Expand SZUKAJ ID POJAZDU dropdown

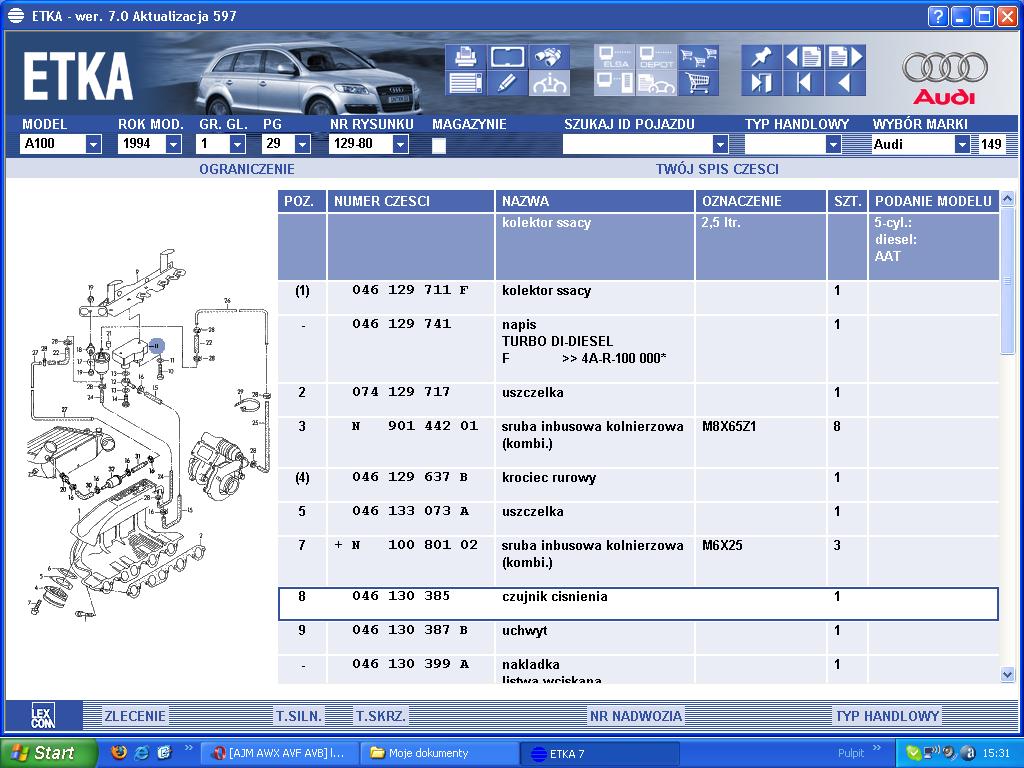point(720,144)
